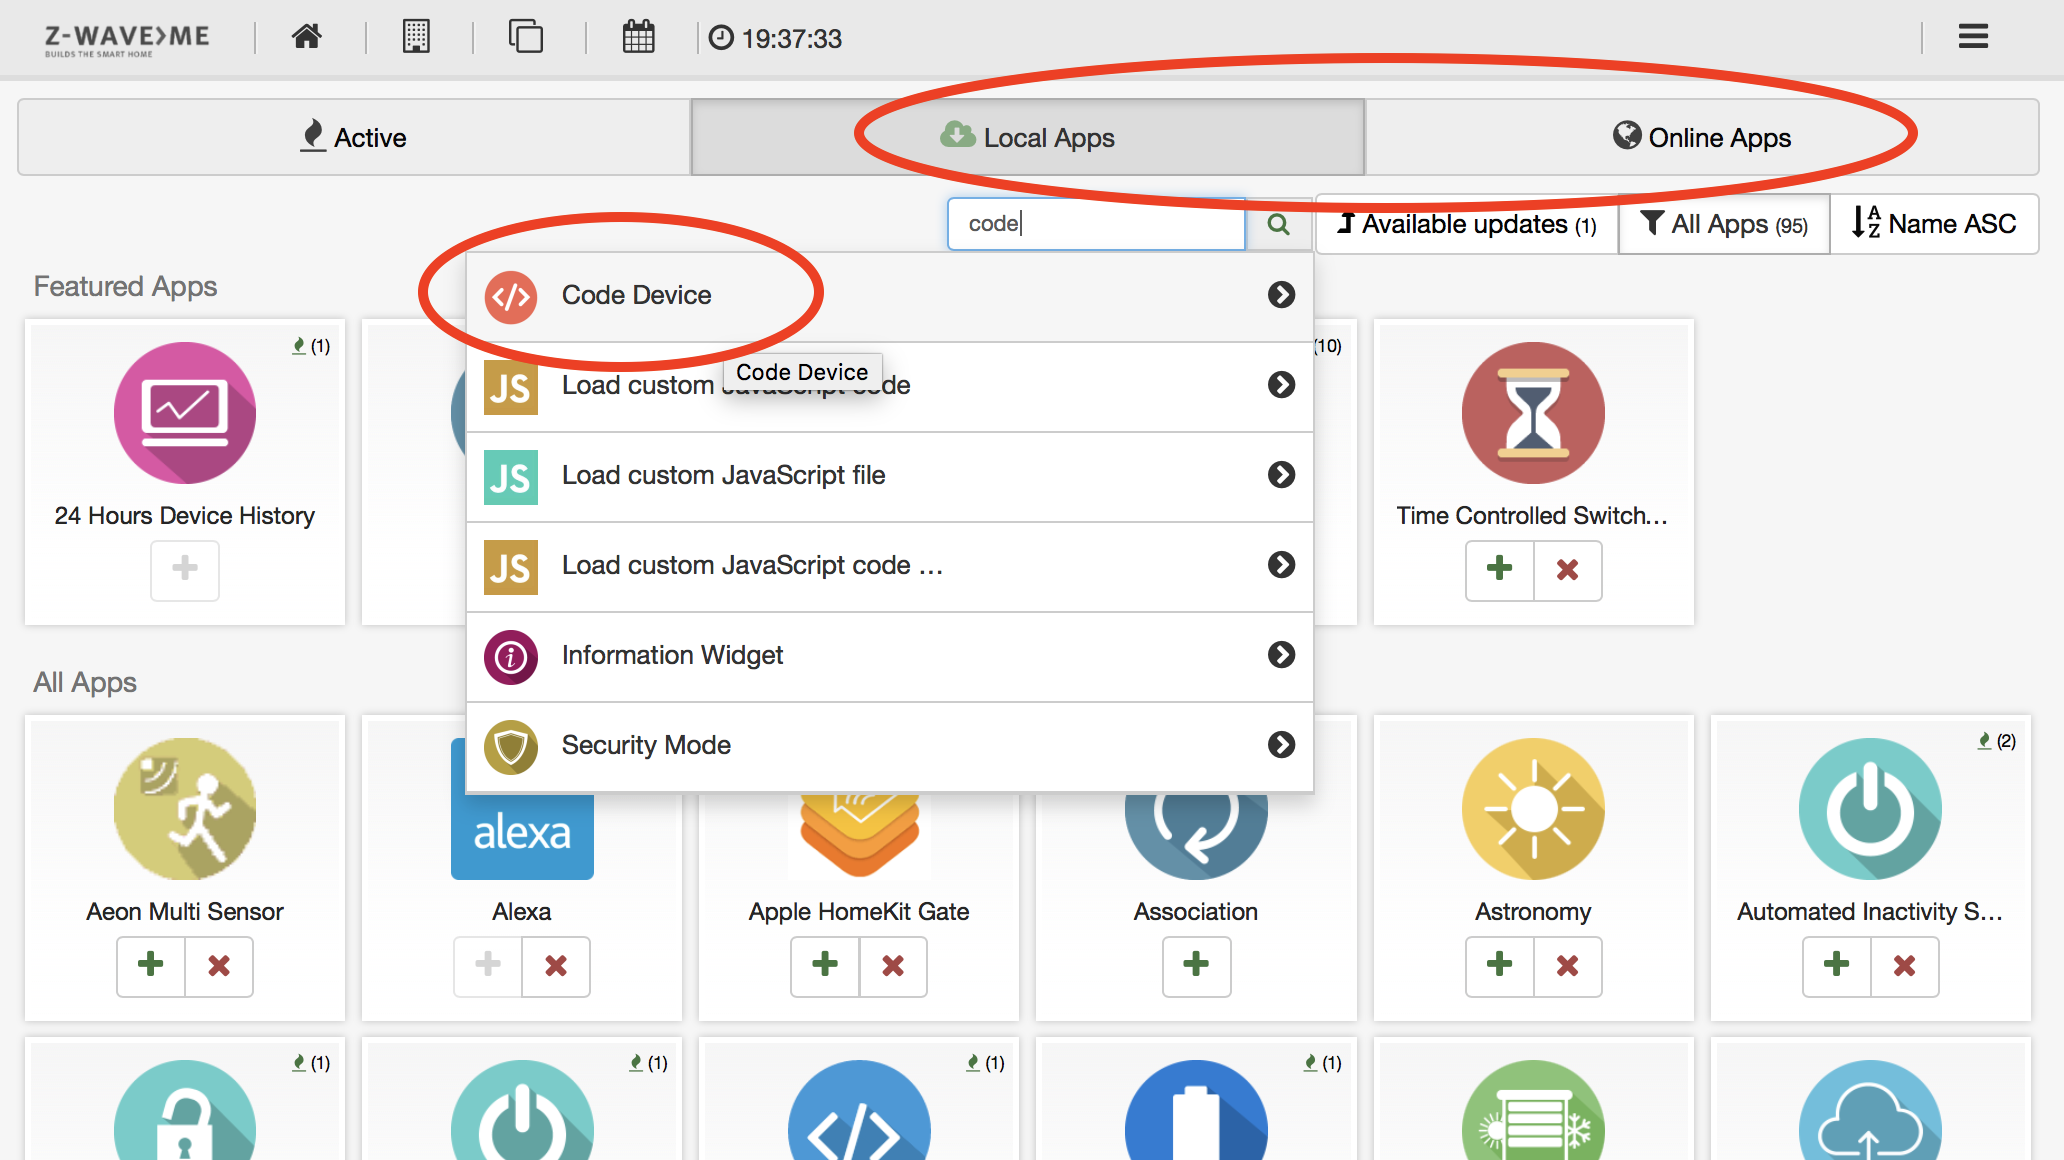This screenshot has width=2064, height=1160.
Task: Open the events calendar icon
Action: [638, 38]
